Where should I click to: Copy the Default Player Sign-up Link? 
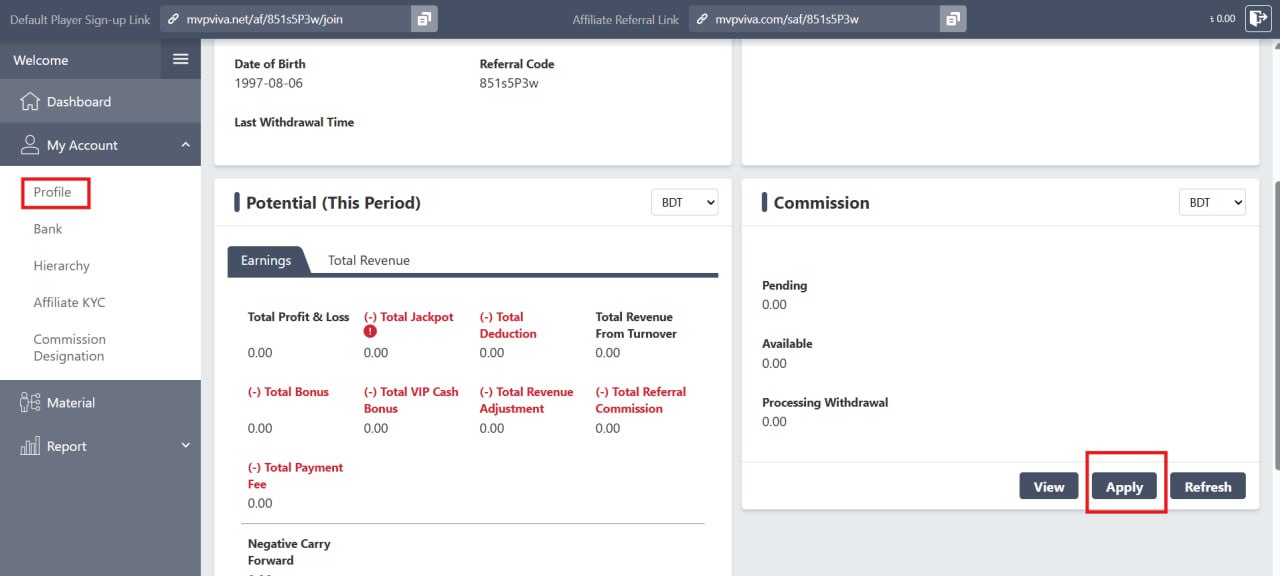click(x=424, y=19)
